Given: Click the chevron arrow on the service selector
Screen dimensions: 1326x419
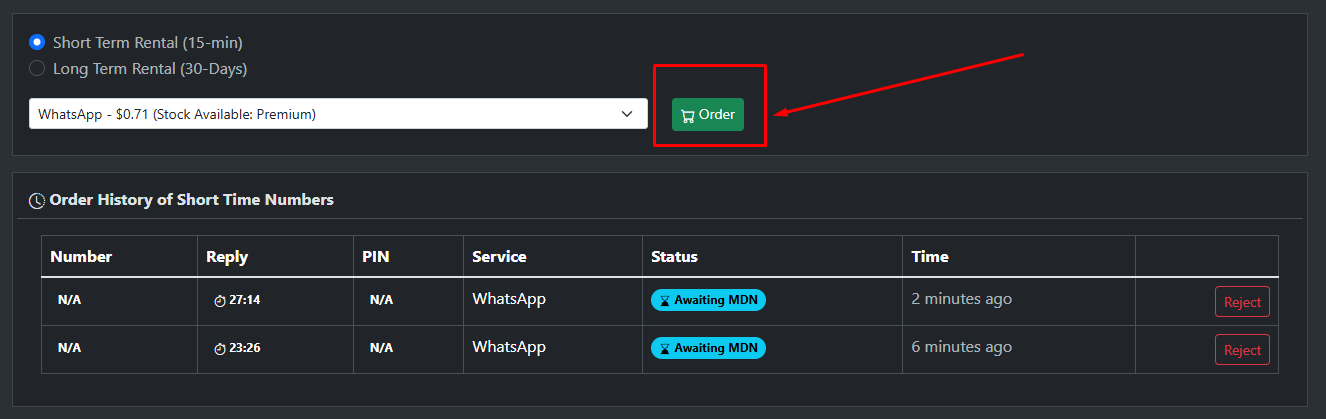Looking at the screenshot, I should (x=627, y=114).
